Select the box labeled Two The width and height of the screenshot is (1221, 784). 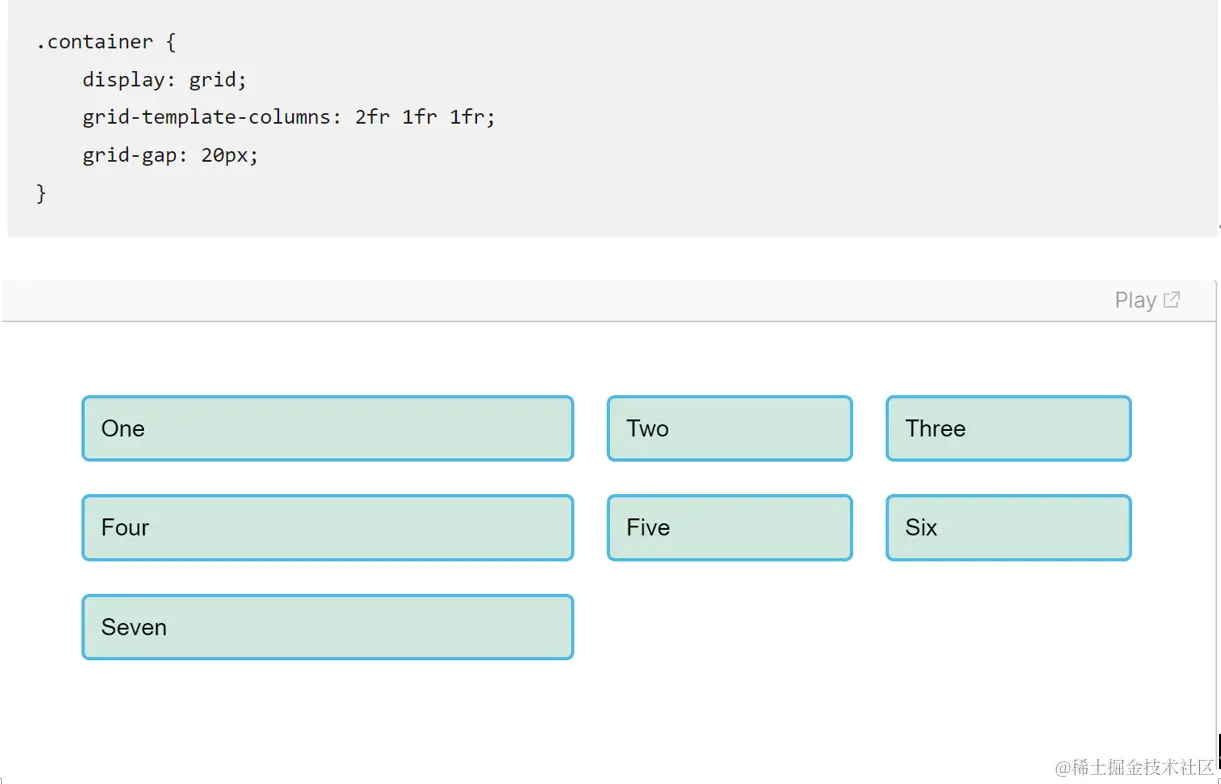click(x=729, y=428)
